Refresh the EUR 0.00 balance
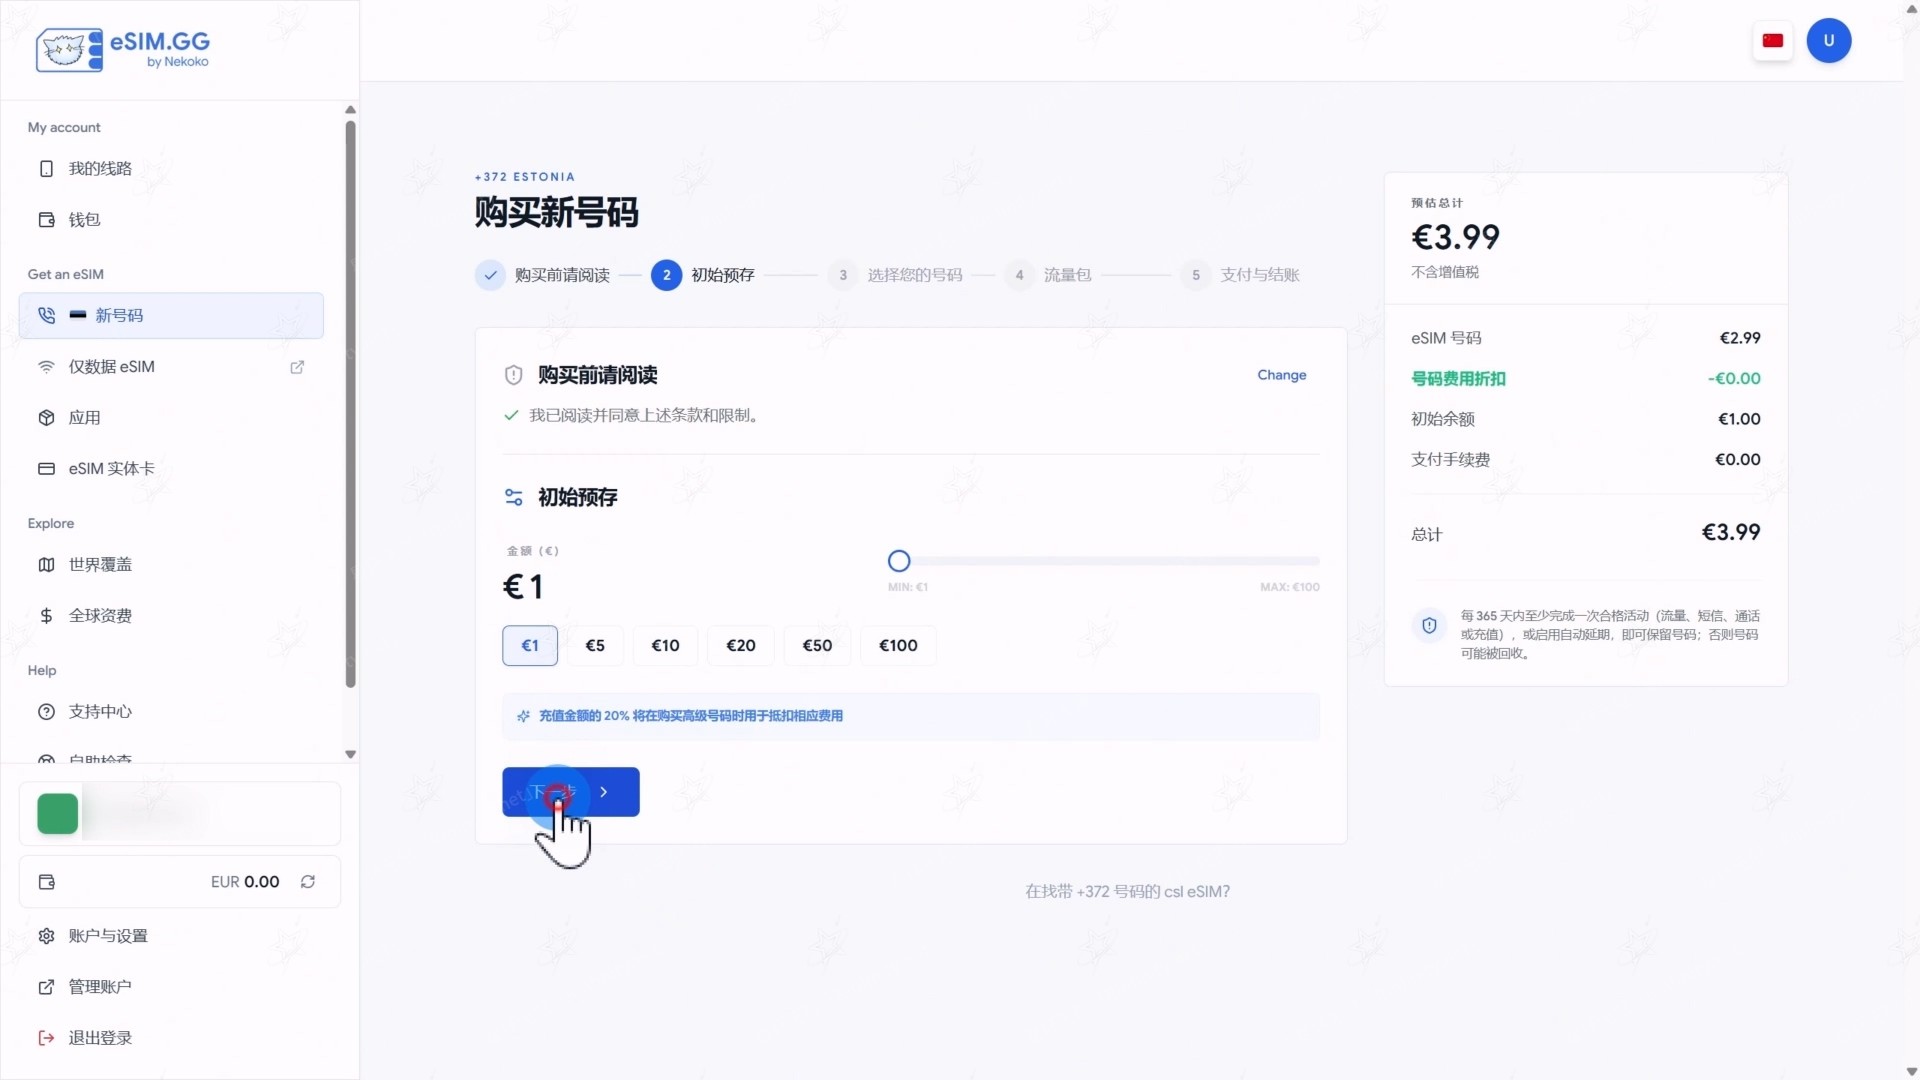 coord(308,881)
